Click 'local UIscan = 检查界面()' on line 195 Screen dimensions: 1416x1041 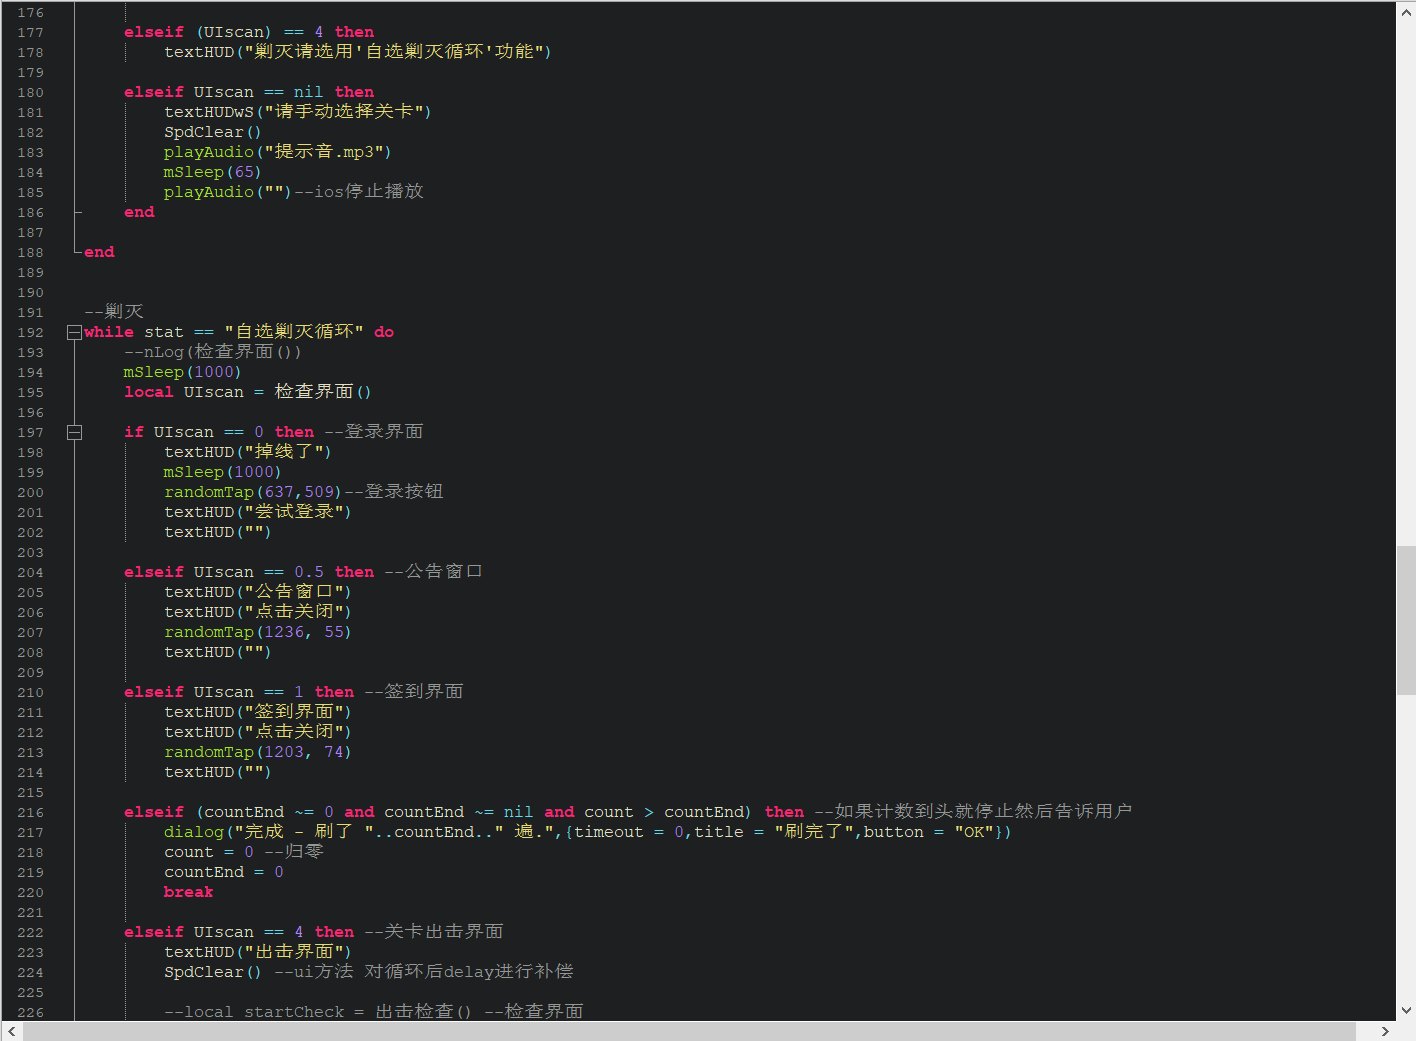coord(247,392)
